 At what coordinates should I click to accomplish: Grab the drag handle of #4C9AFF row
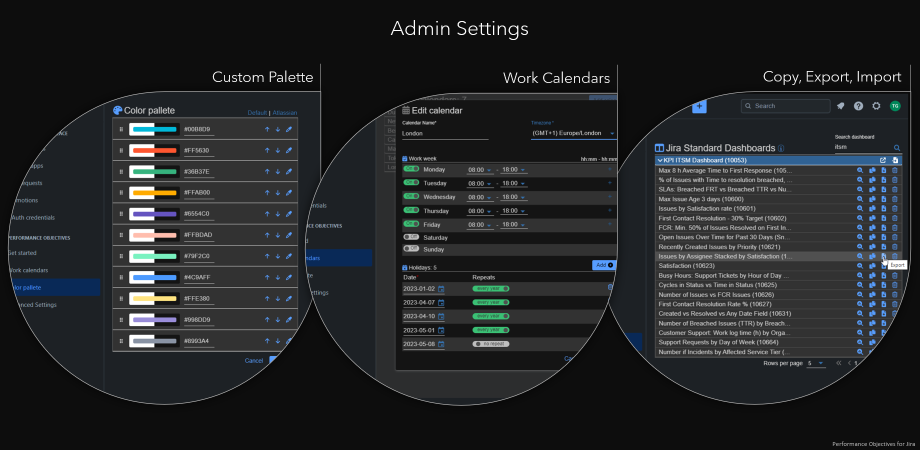point(121,277)
